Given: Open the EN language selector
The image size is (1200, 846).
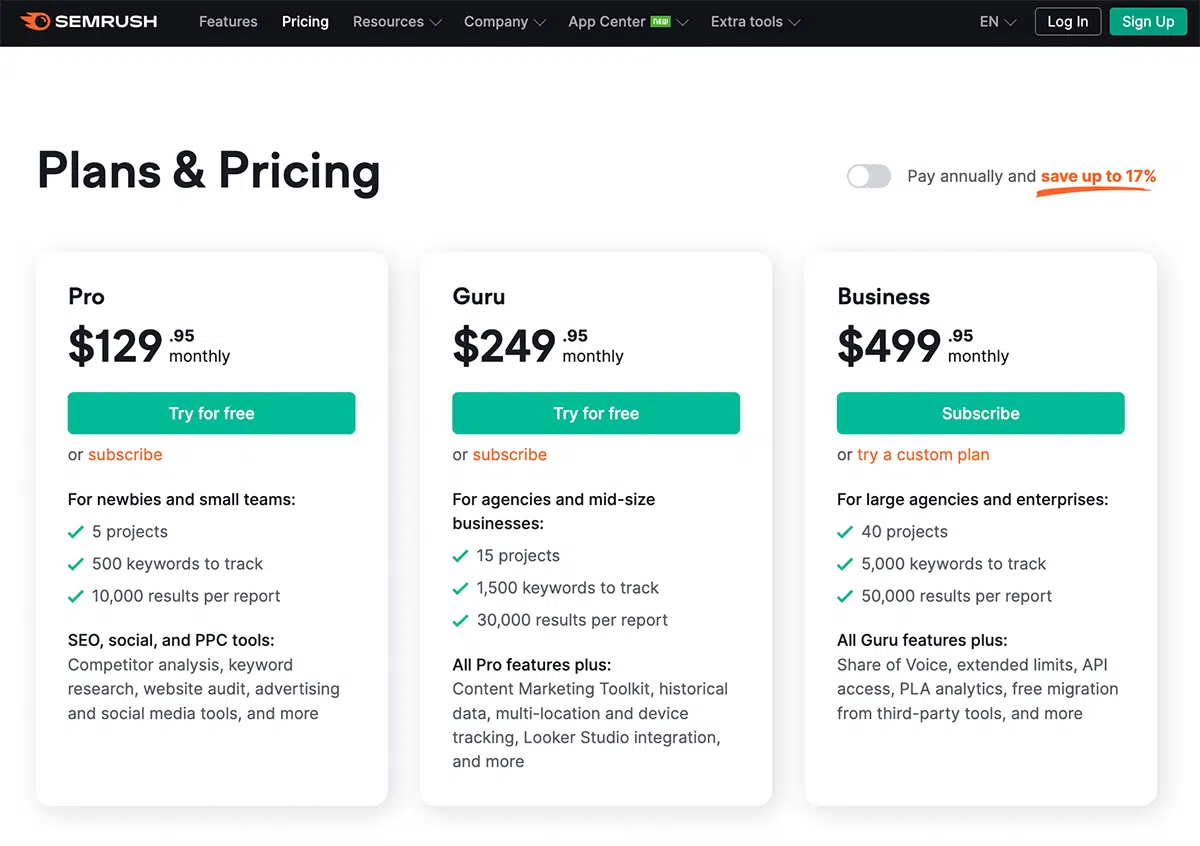Looking at the screenshot, I should 998,21.
